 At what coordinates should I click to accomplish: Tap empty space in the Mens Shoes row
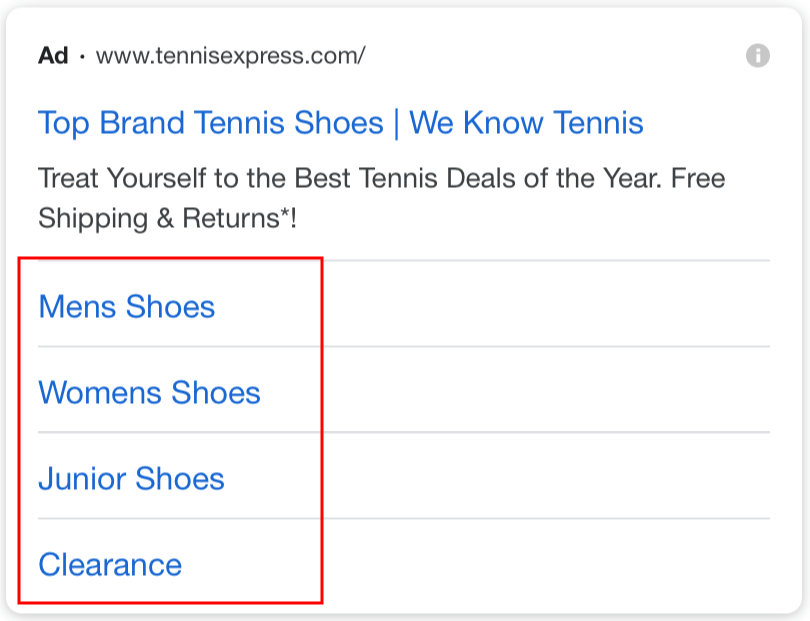click(x=542, y=304)
